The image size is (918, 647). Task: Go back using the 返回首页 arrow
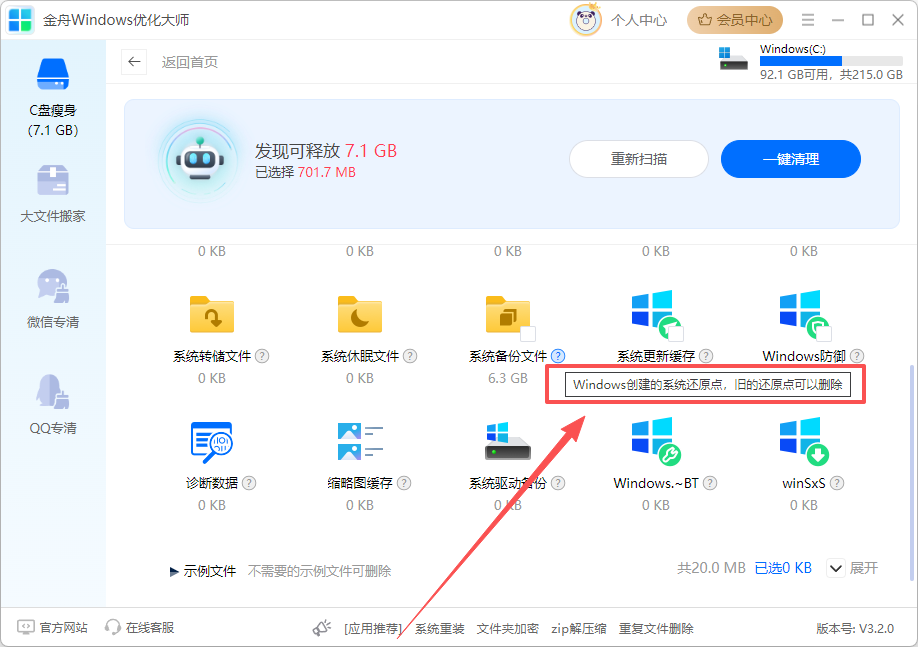point(135,62)
